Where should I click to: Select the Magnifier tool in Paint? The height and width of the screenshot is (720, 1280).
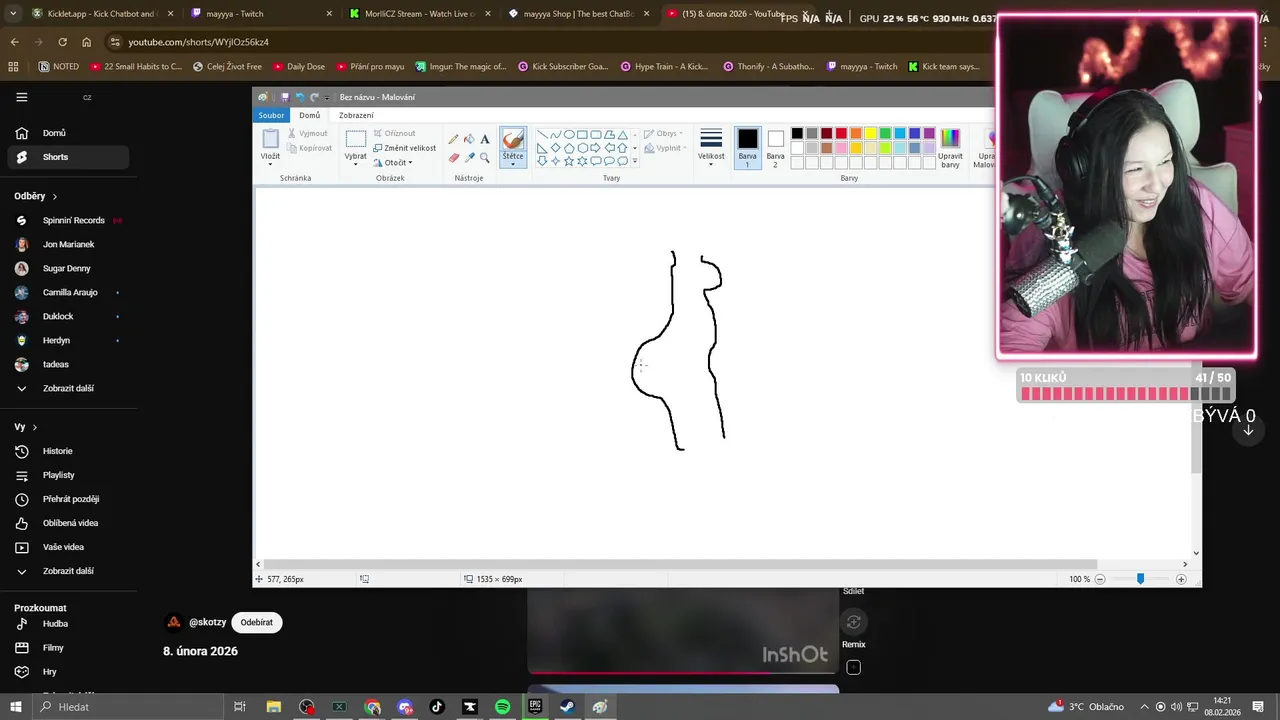485,158
